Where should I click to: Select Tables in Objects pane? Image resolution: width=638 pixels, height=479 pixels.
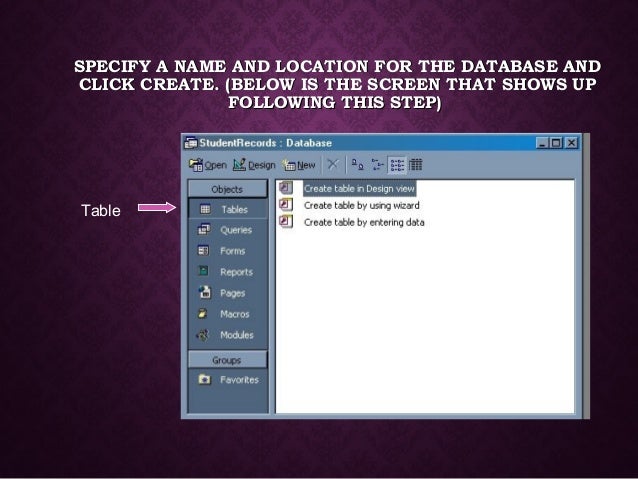[228, 209]
